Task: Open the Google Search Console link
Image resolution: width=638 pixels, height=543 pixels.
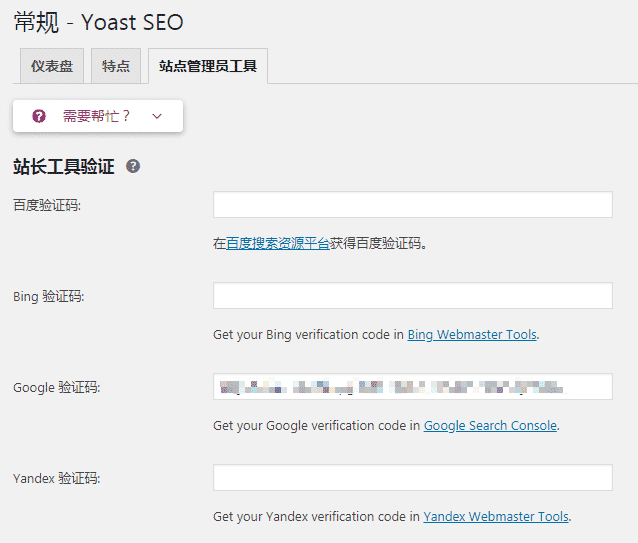Action: tap(490, 426)
